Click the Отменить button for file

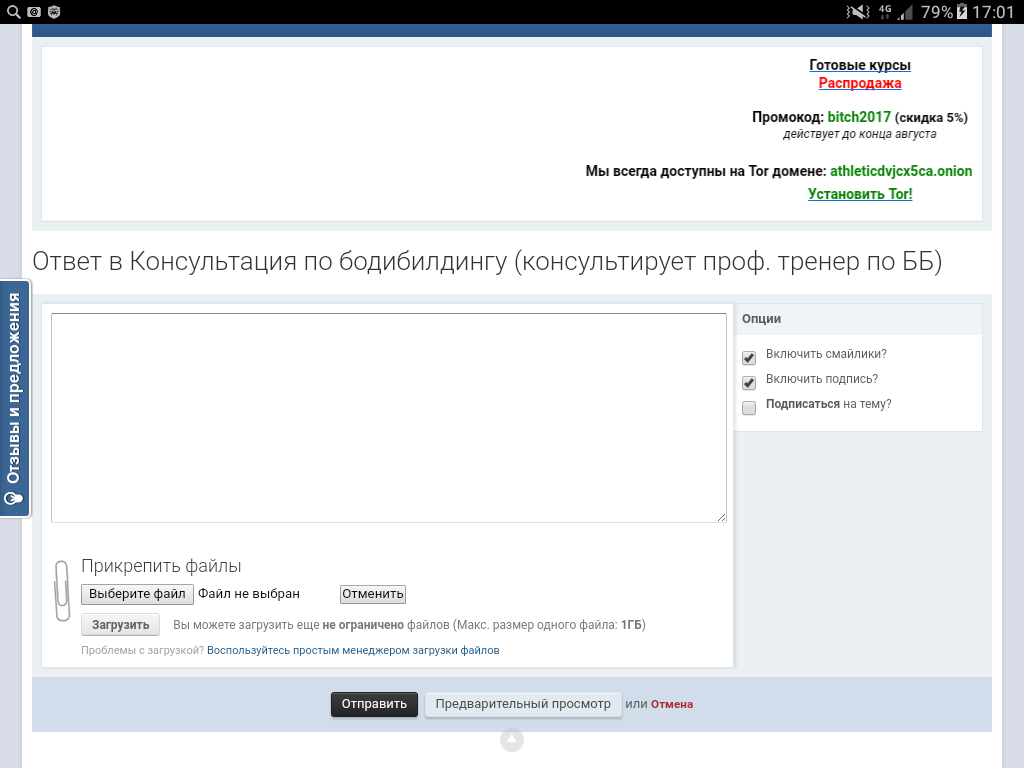tap(372, 594)
